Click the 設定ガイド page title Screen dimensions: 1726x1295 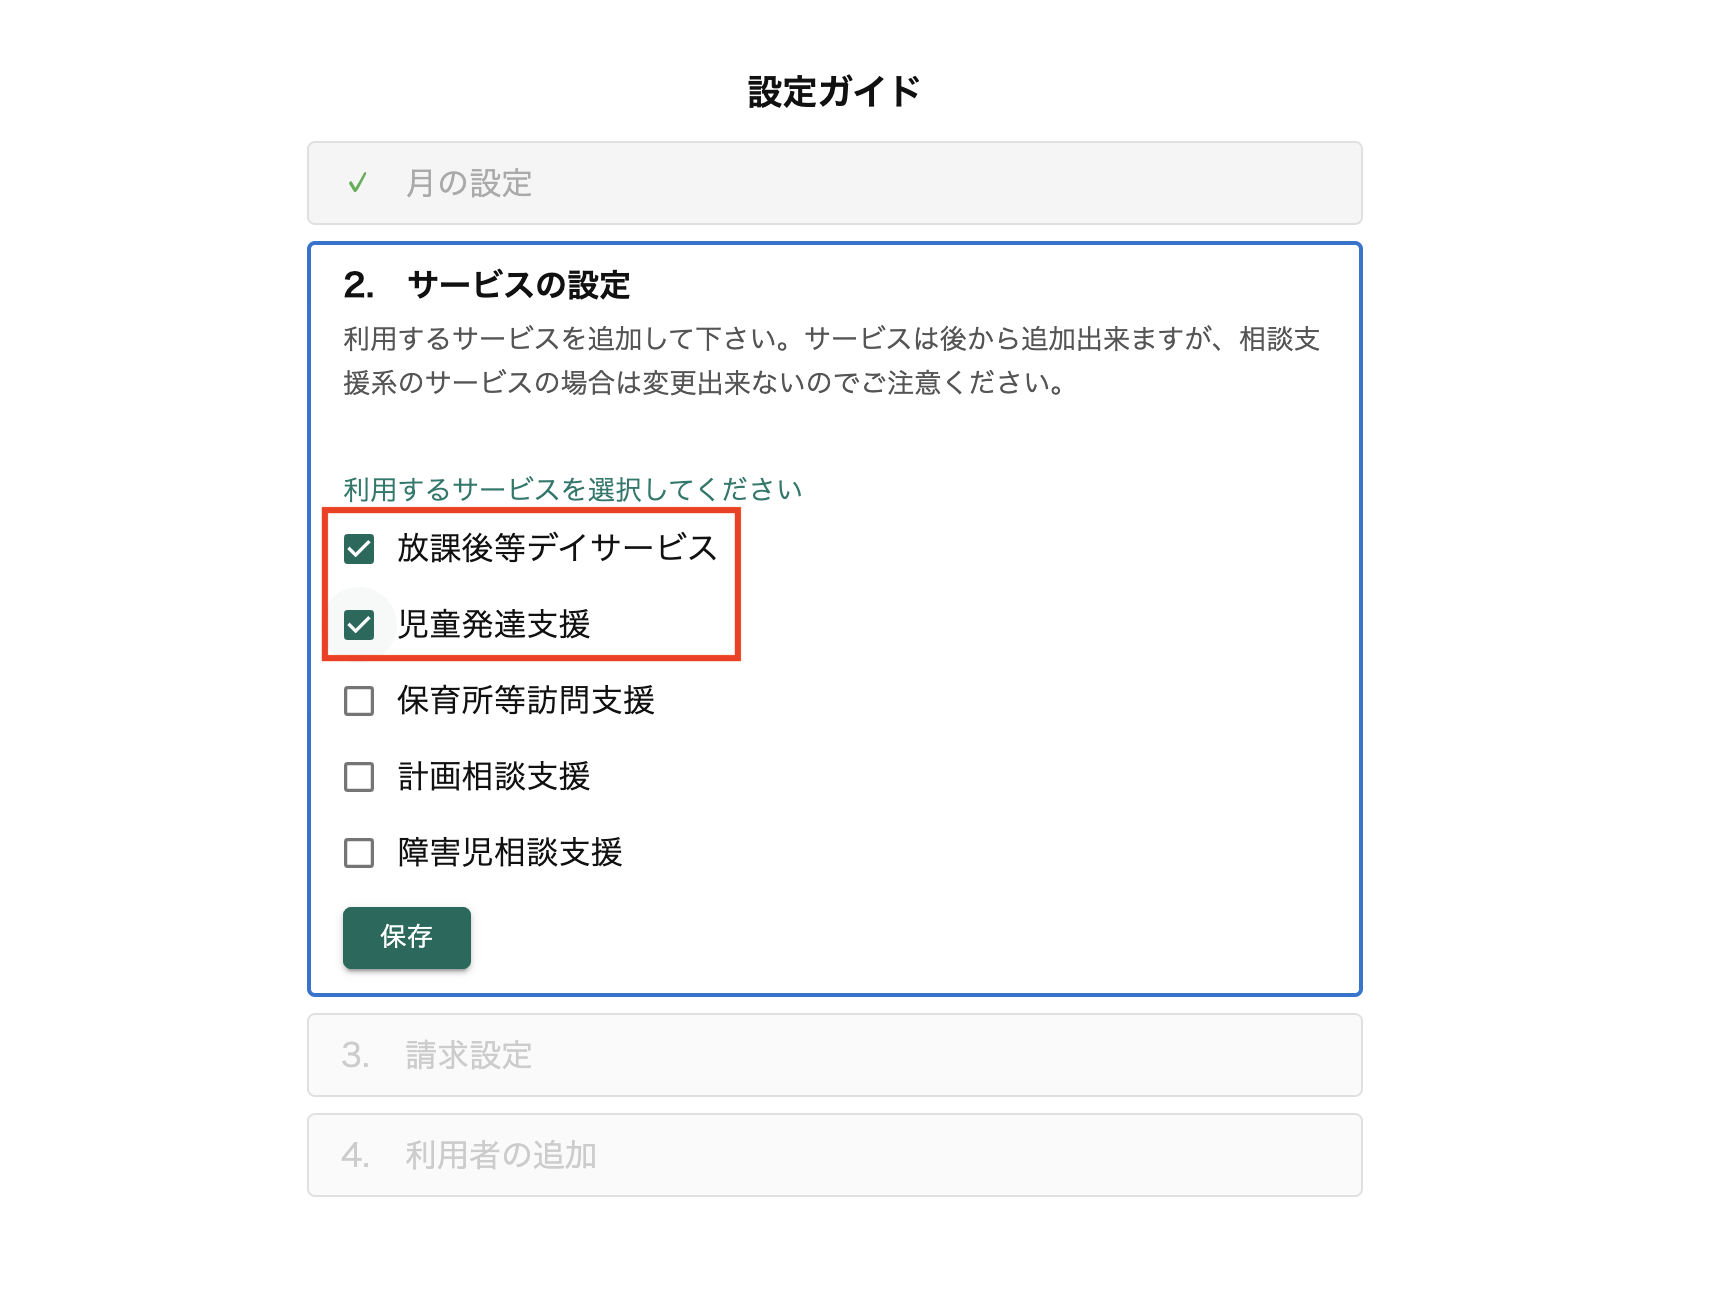[x=834, y=92]
